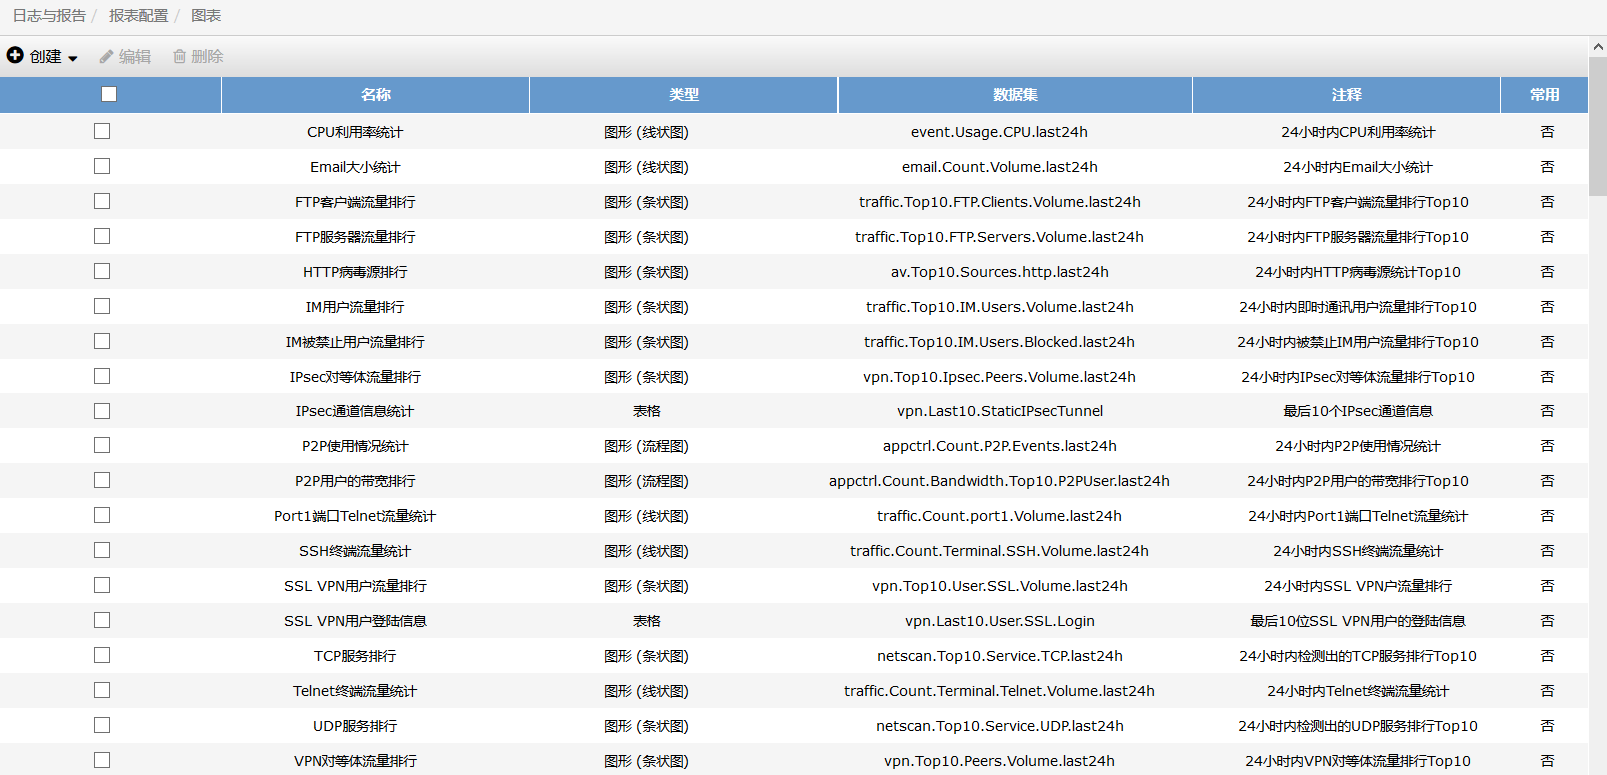Open 日志与报告 in the breadcrumb
This screenshot has height=775, width=1607.
tap(49, 16)
